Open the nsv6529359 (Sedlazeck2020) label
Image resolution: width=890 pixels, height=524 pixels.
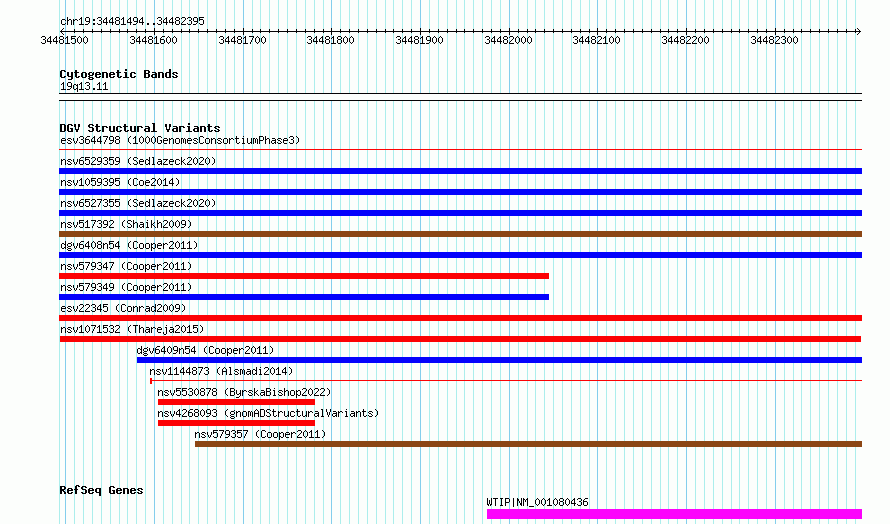(x=138, y=161)
